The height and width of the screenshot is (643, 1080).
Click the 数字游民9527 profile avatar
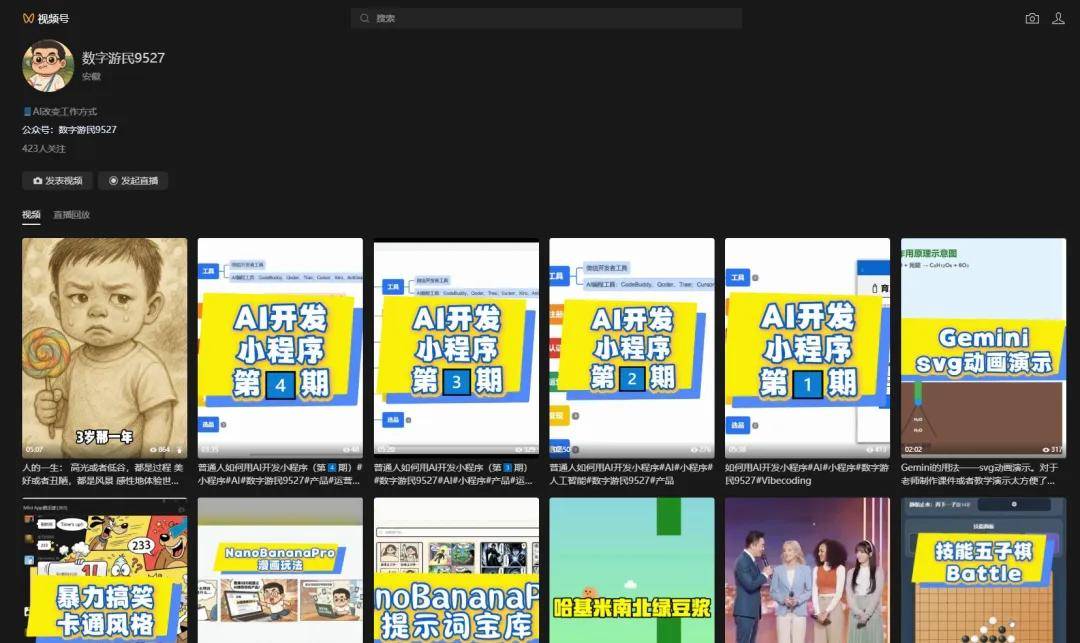tap(48, 66)
